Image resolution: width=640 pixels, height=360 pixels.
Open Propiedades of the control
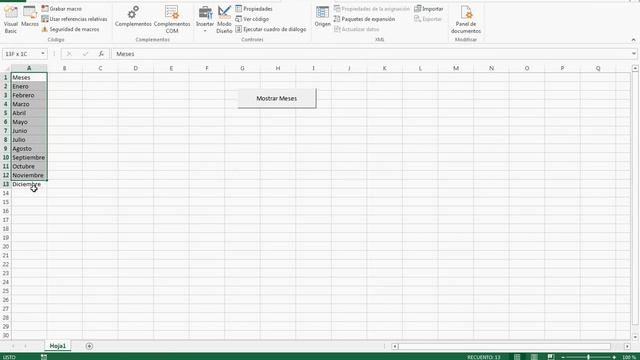254,9
